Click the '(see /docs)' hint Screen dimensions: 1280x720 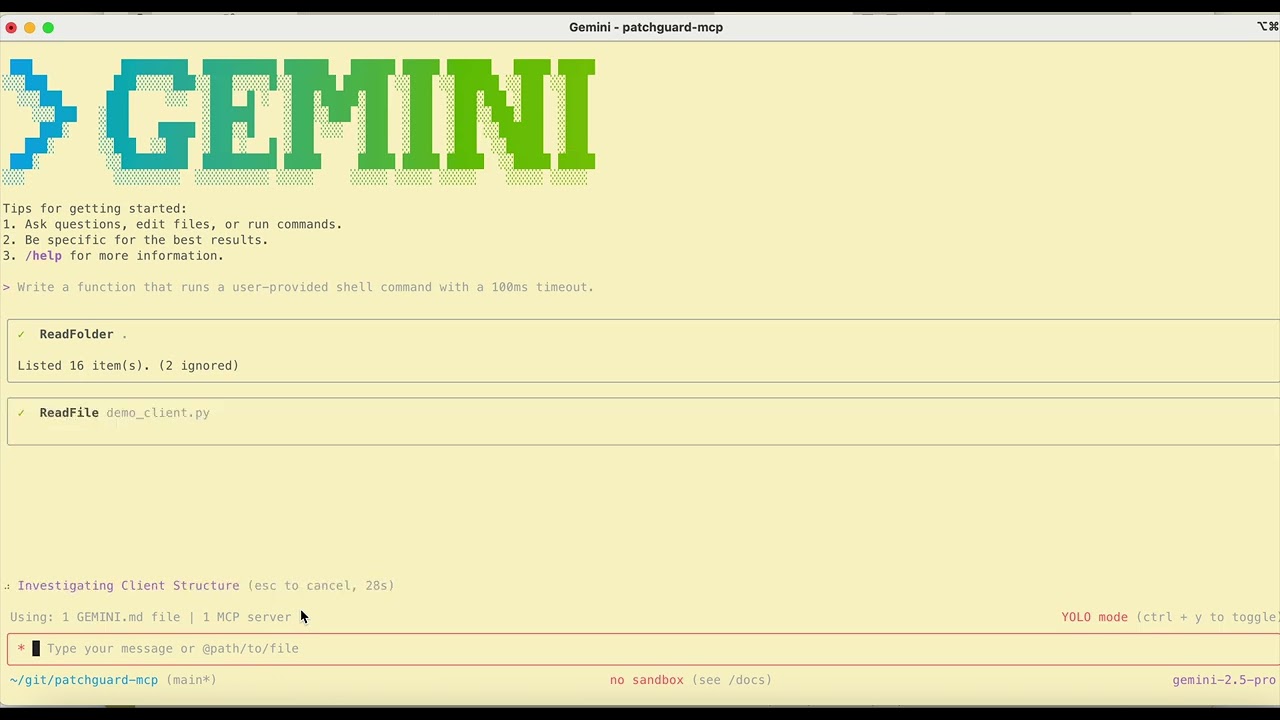[732, 680]
